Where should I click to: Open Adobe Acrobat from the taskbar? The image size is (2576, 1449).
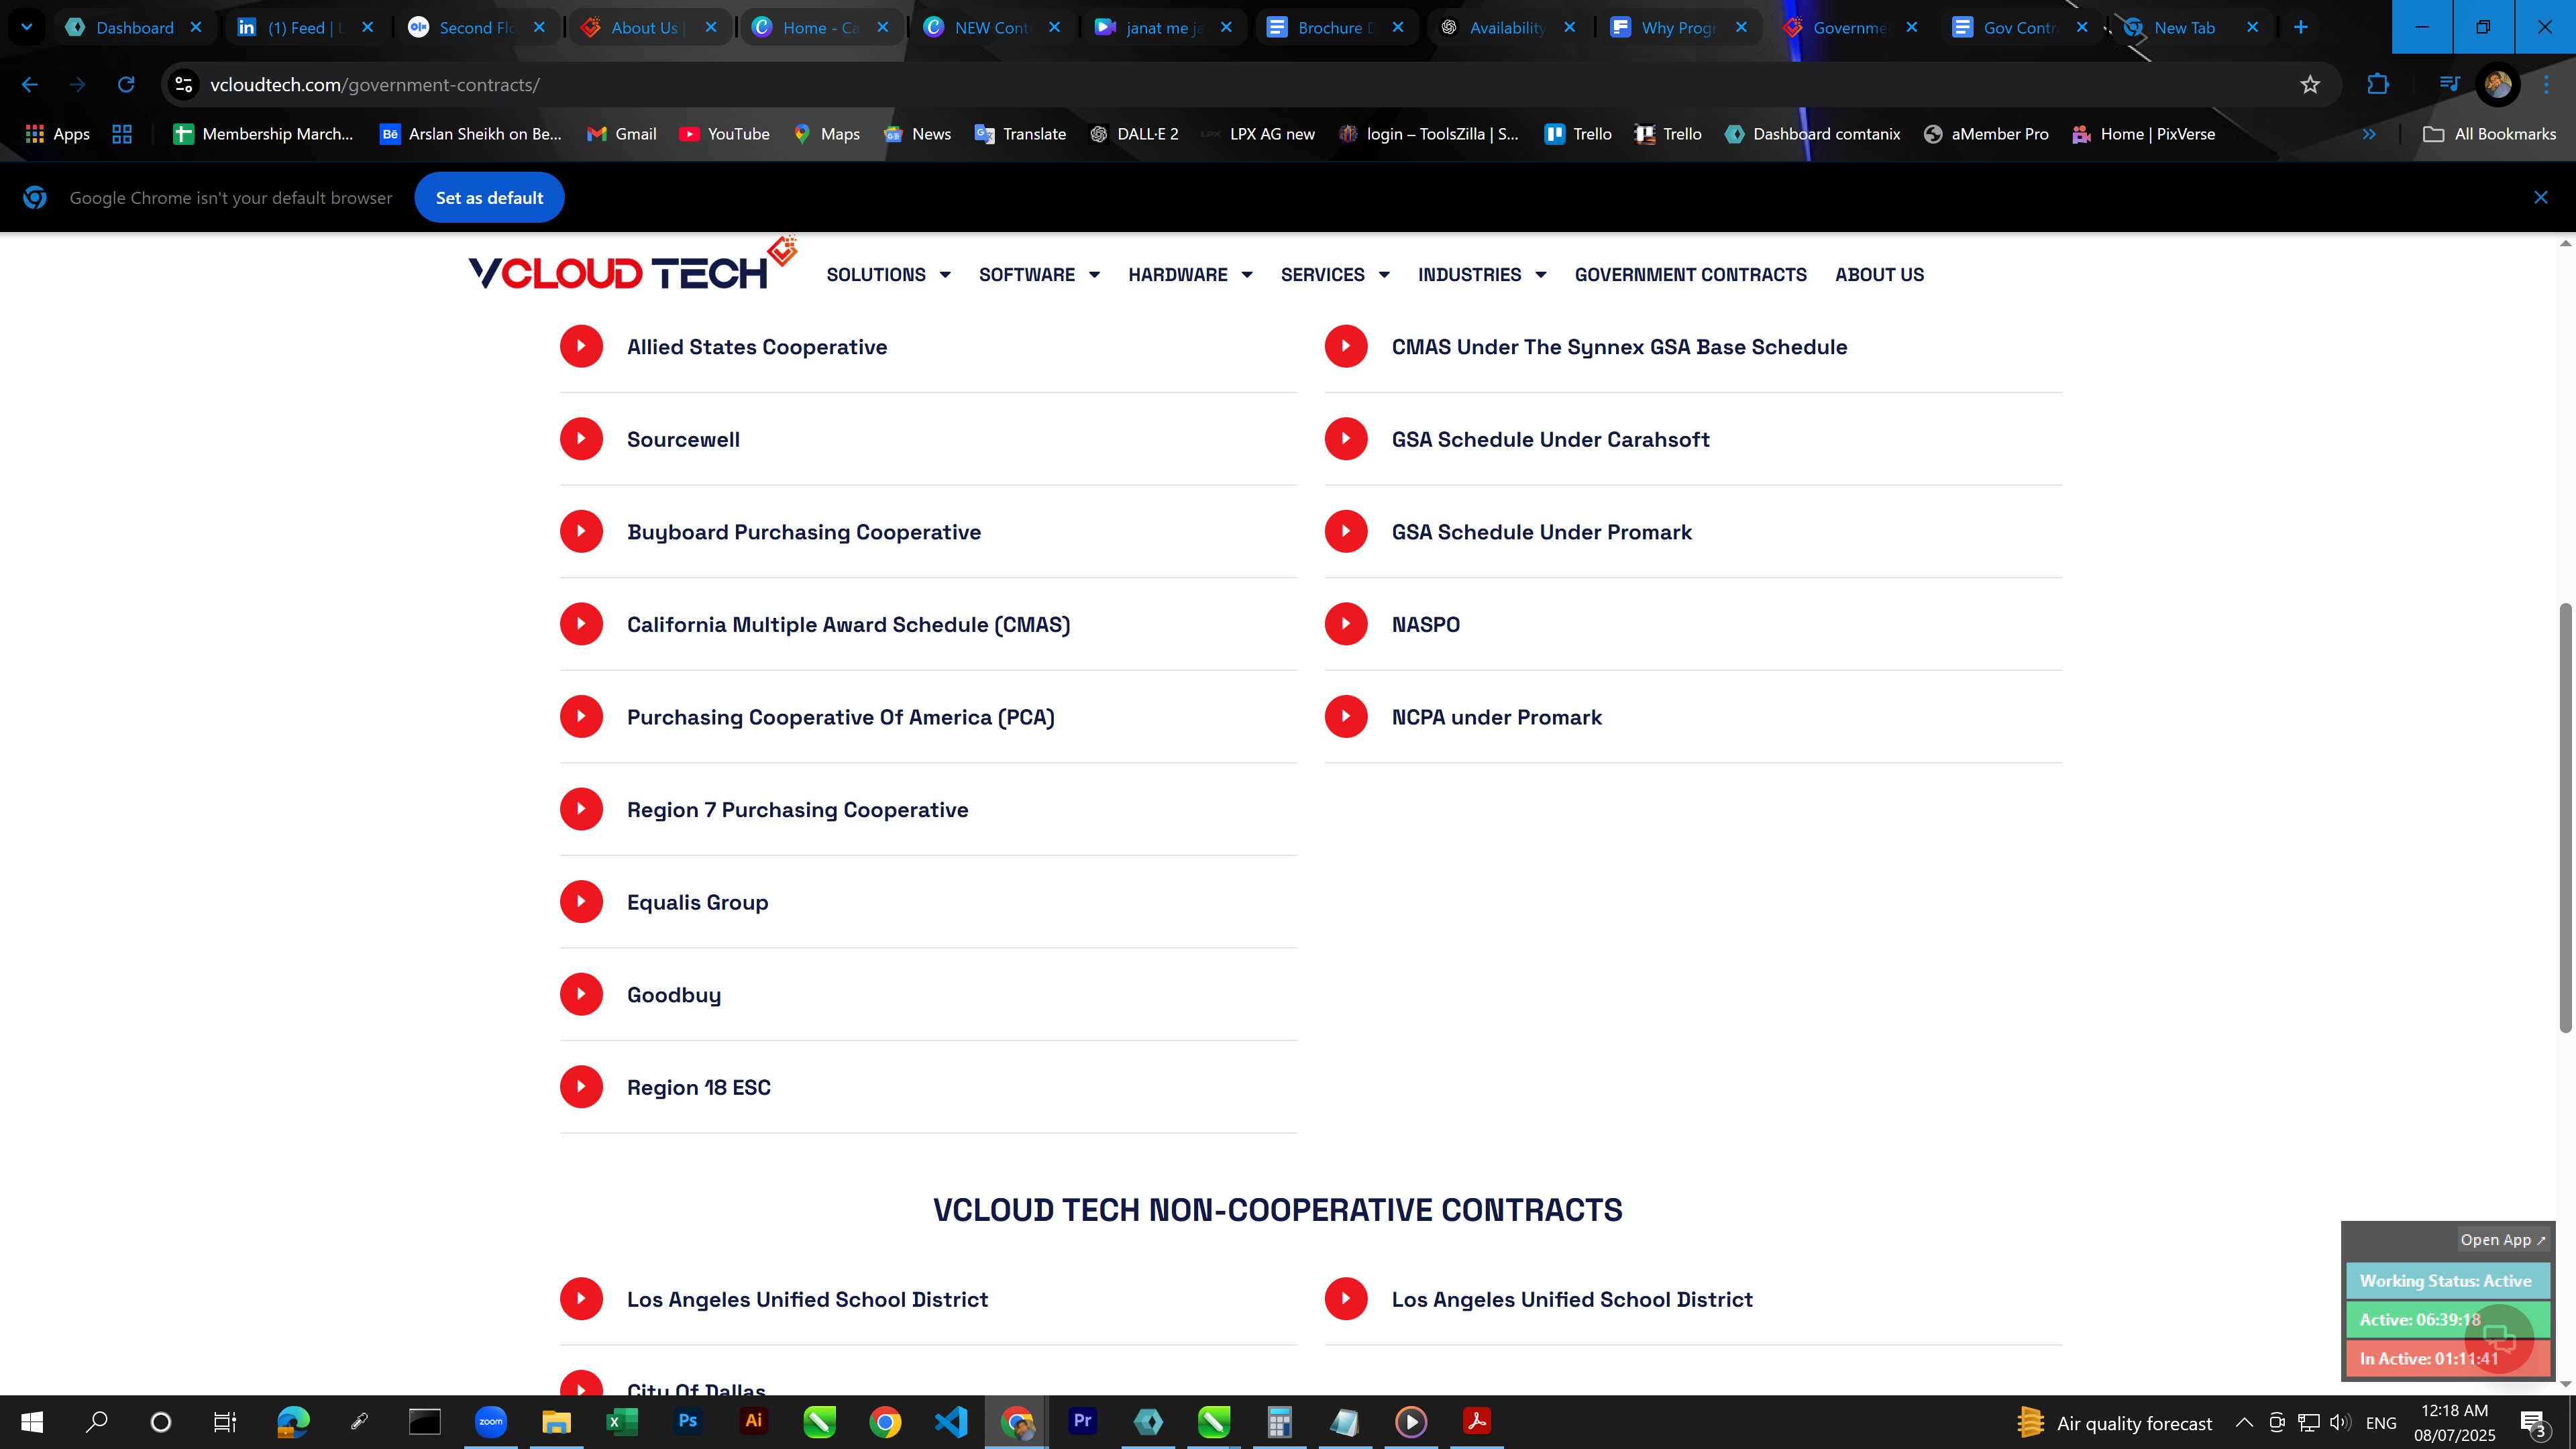pos(1477,1421)
